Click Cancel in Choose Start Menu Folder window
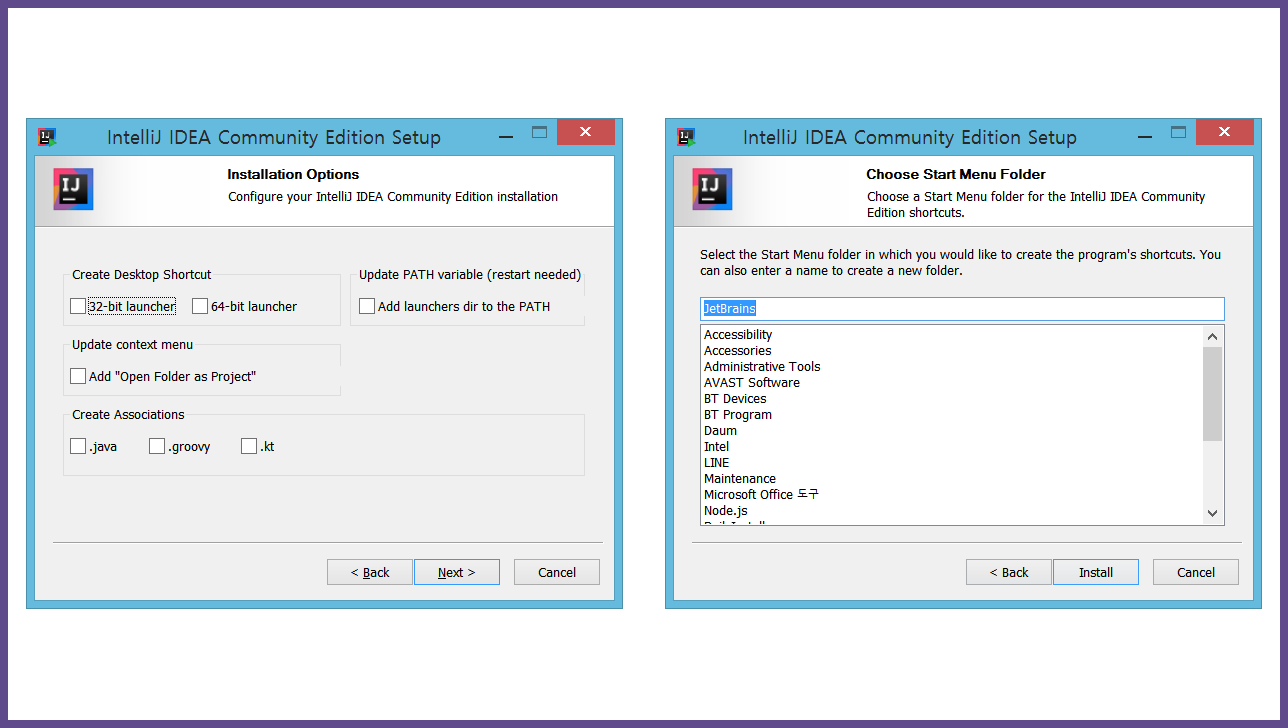The image size is (1288, 728). tap(1196, 572)
